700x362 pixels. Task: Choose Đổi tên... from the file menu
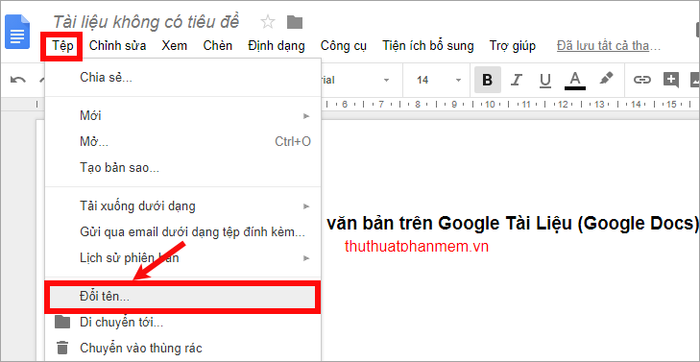click(x=183, y=297)
